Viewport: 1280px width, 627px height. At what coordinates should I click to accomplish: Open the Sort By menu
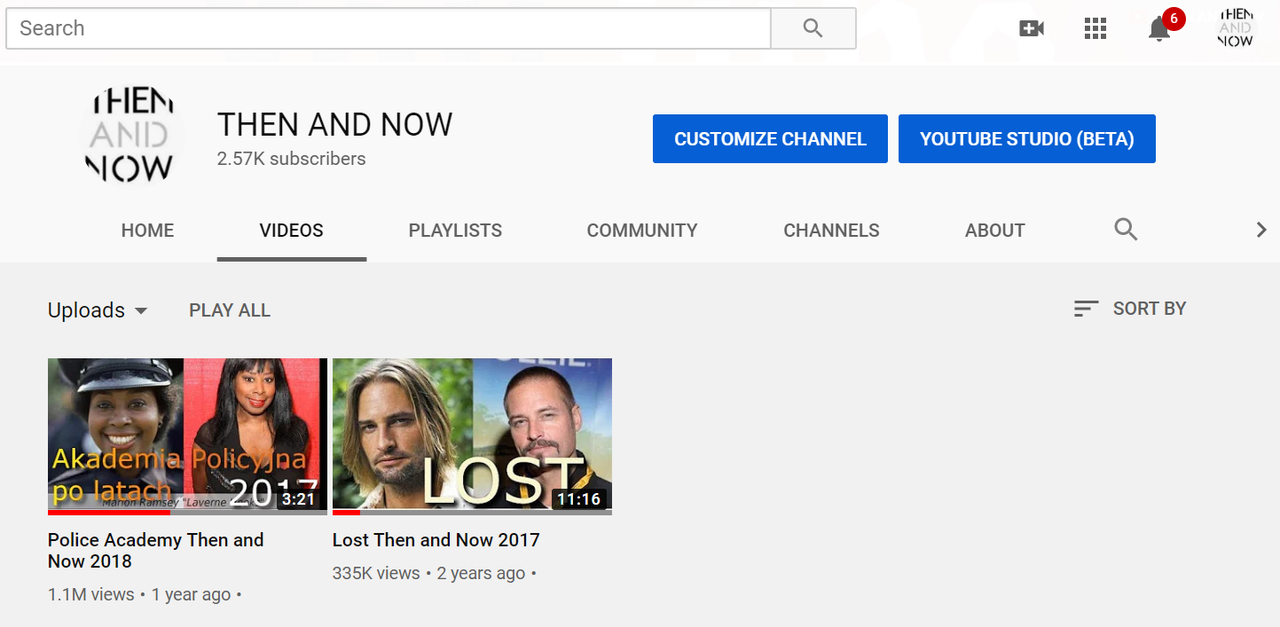click(1130, 308)
